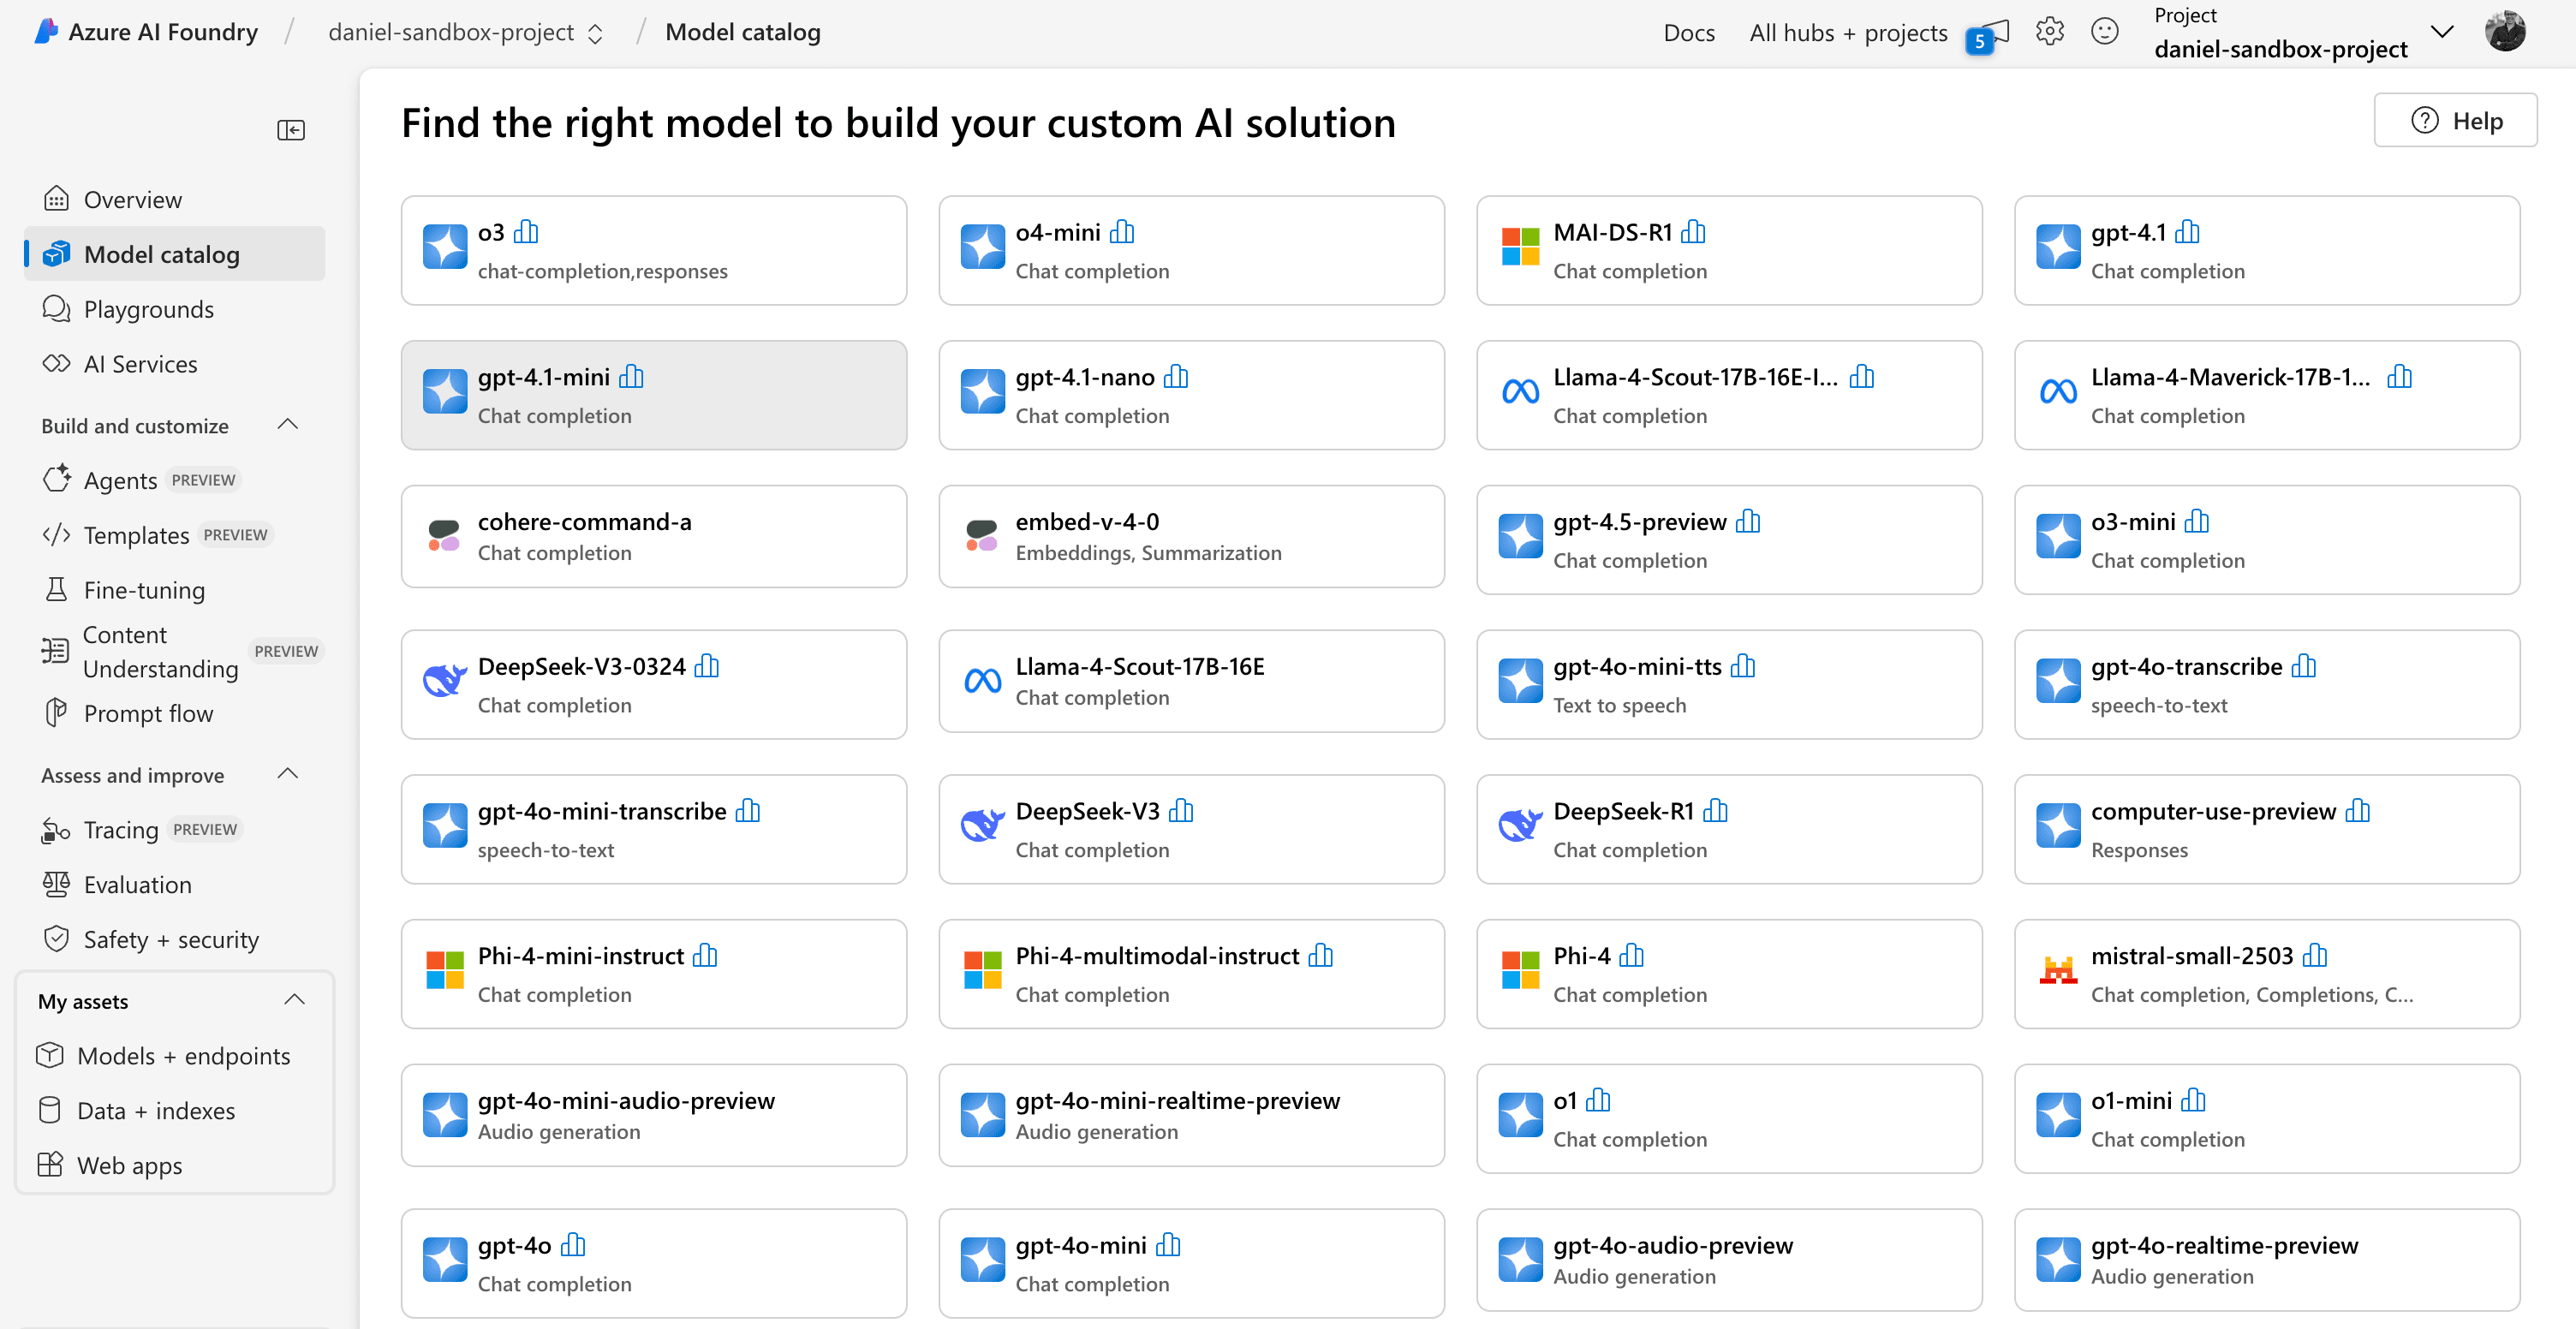Expand the Project dropdown chevron

click(2441, 32)
